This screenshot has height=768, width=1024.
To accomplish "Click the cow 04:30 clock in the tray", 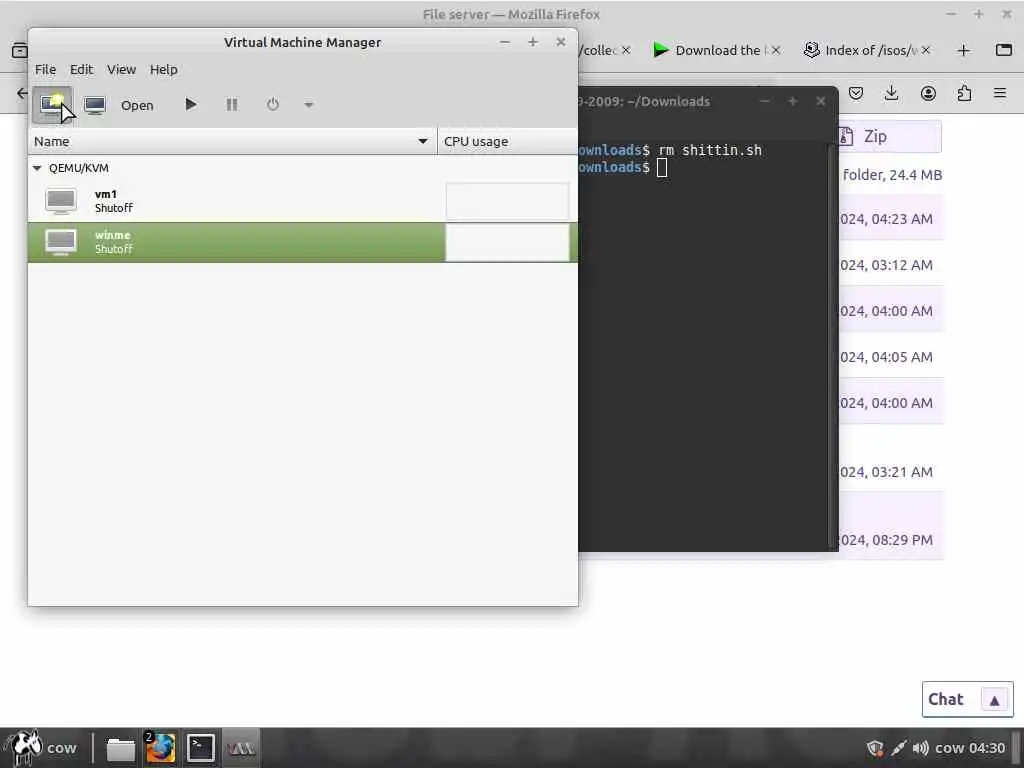I will click(x=970, y=748).
